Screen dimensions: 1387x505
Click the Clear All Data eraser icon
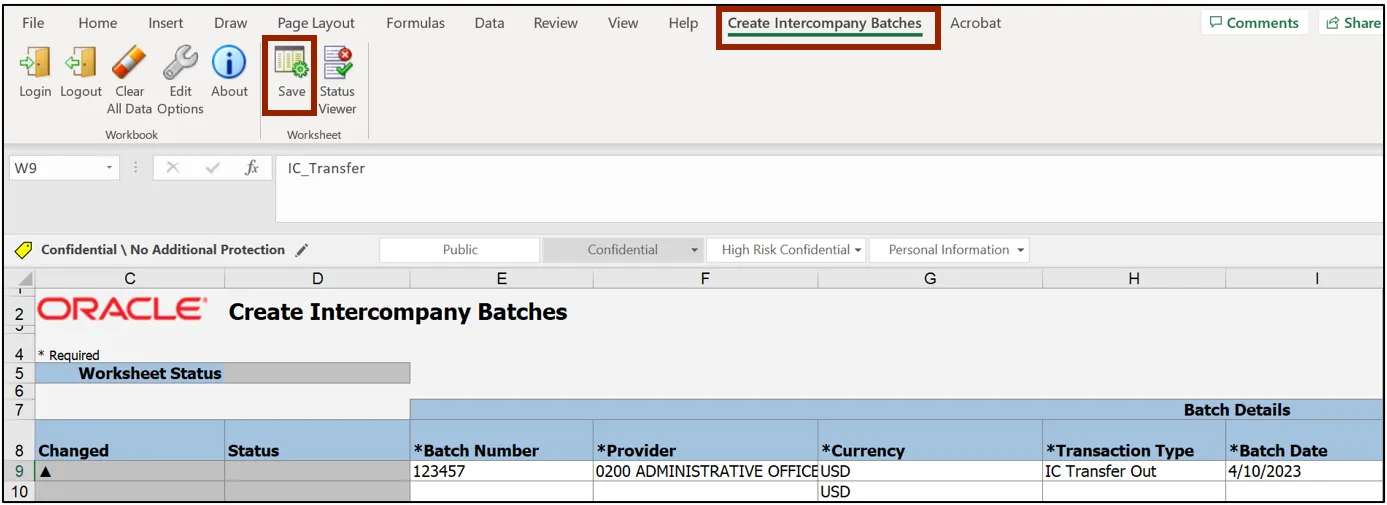[x=129, y=66]
